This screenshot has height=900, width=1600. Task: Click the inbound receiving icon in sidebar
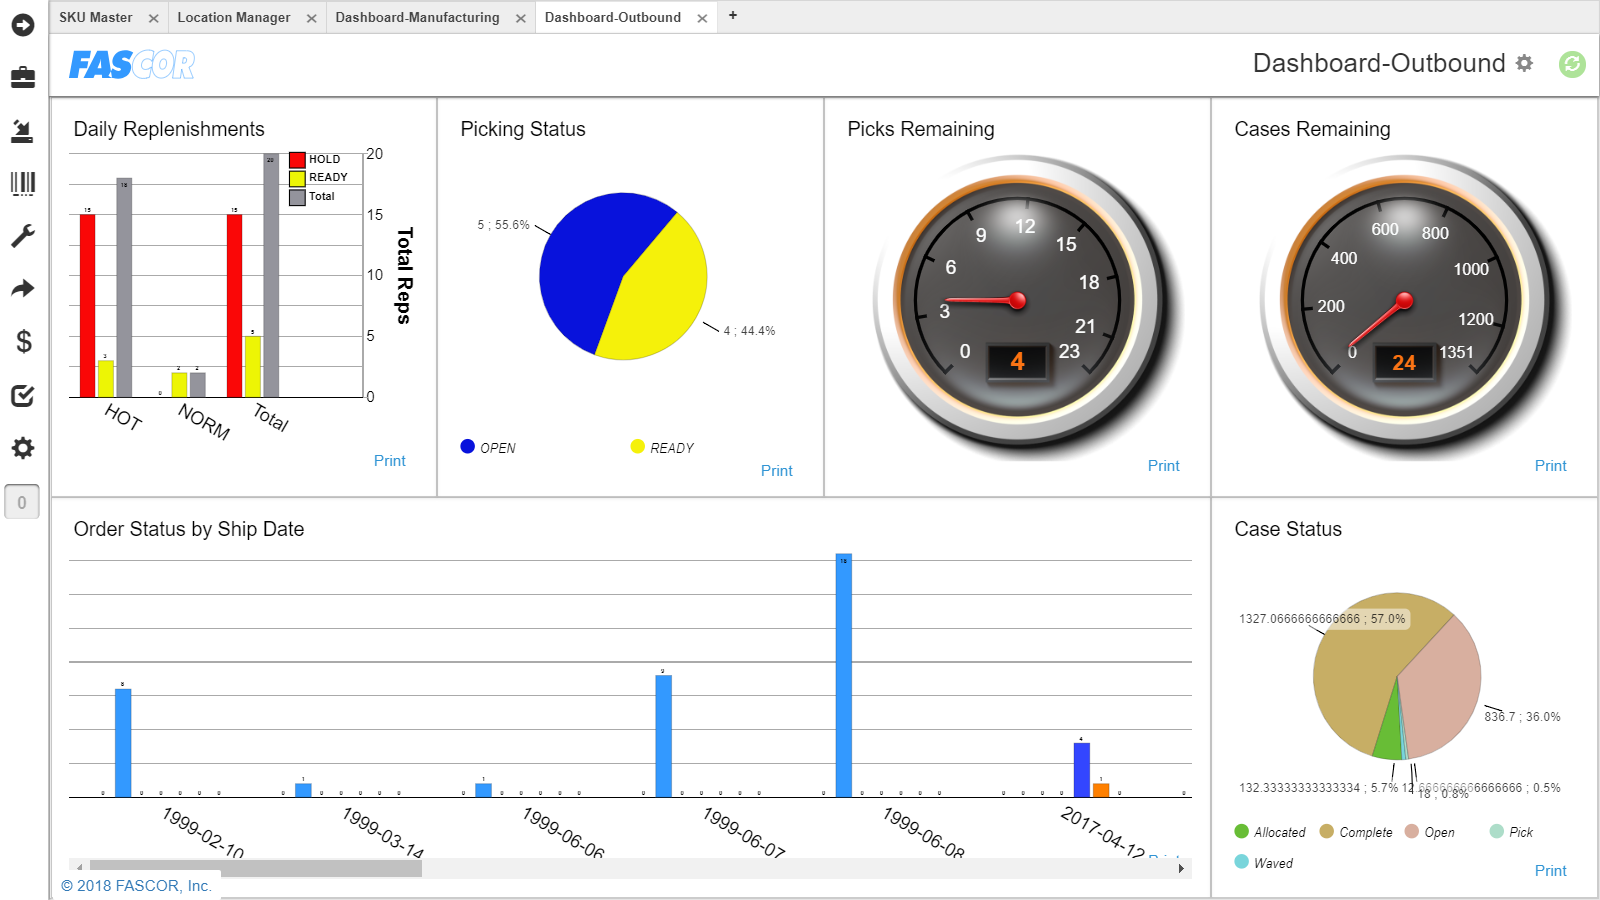[22, 131]
